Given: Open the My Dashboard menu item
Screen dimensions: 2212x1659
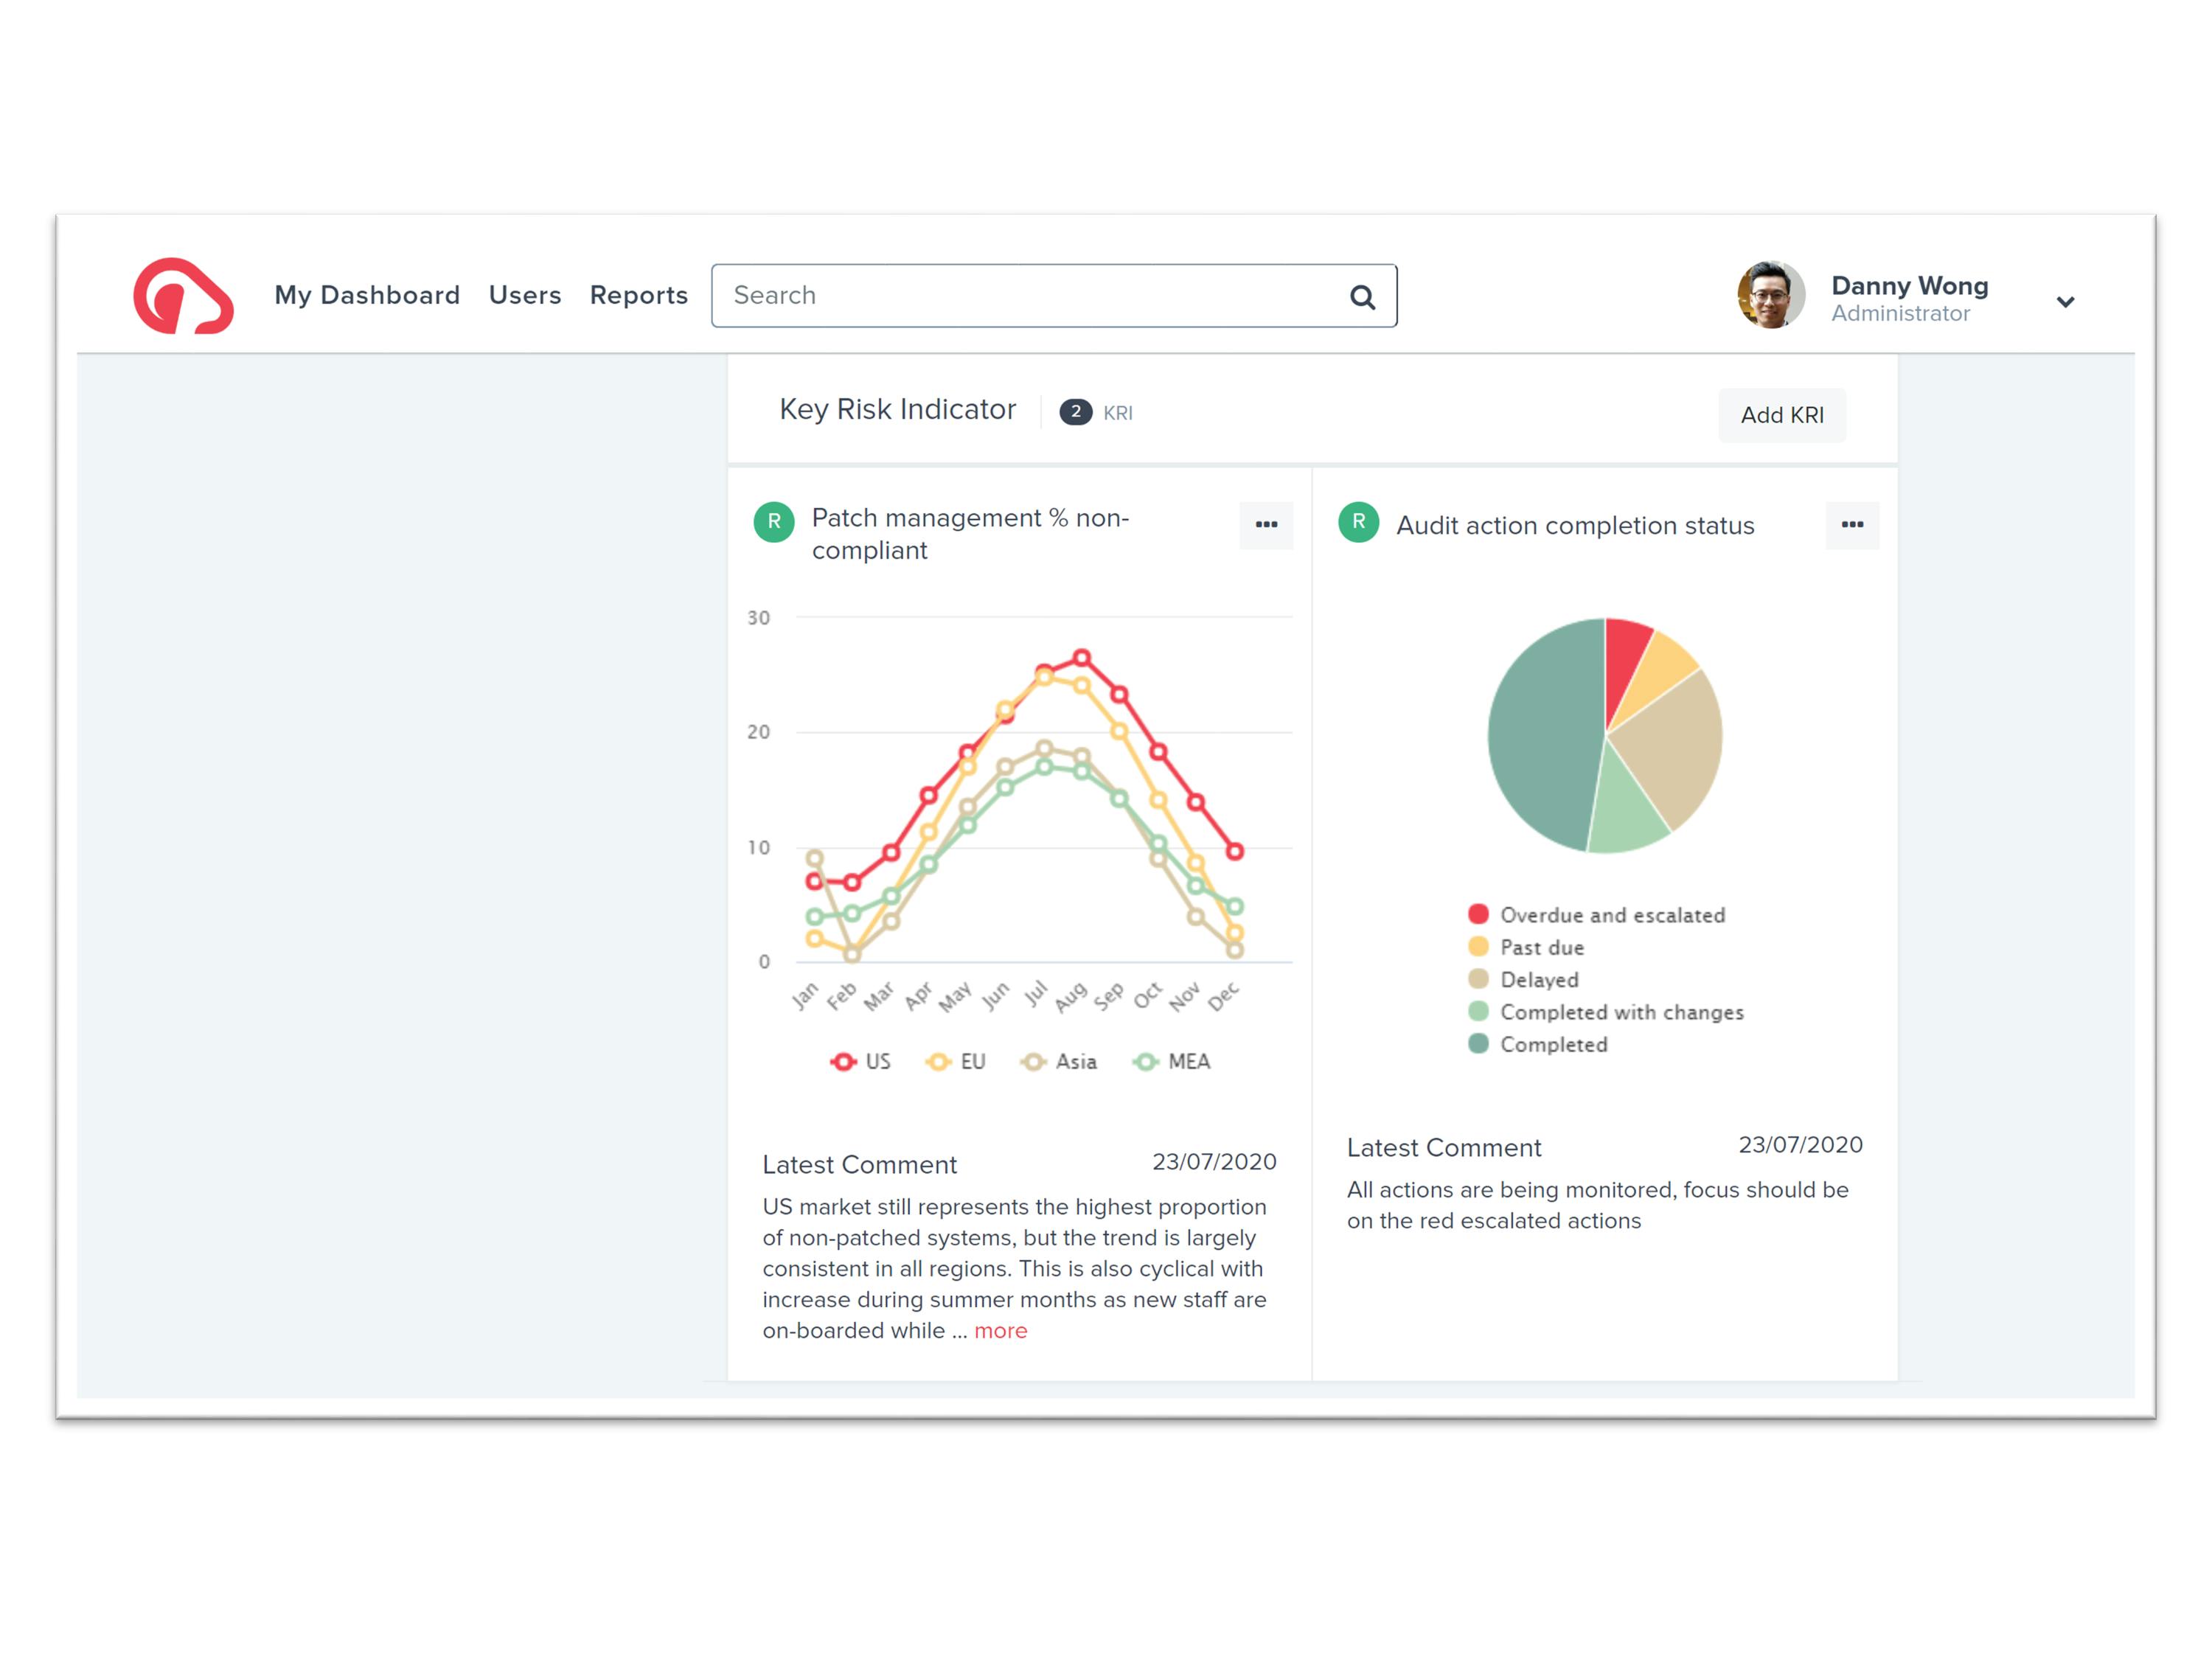Looking at the screenshot, I should 367,296.
